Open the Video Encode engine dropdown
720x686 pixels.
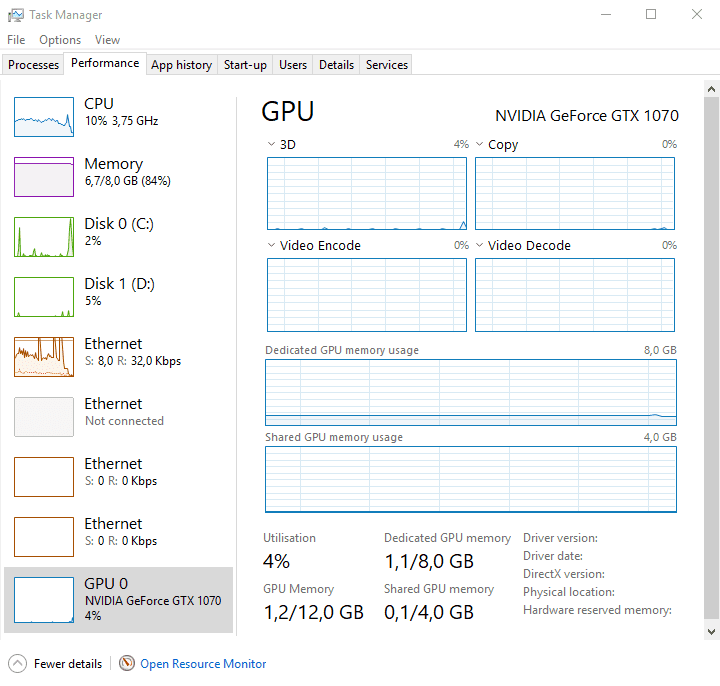[x=271, y=245]
